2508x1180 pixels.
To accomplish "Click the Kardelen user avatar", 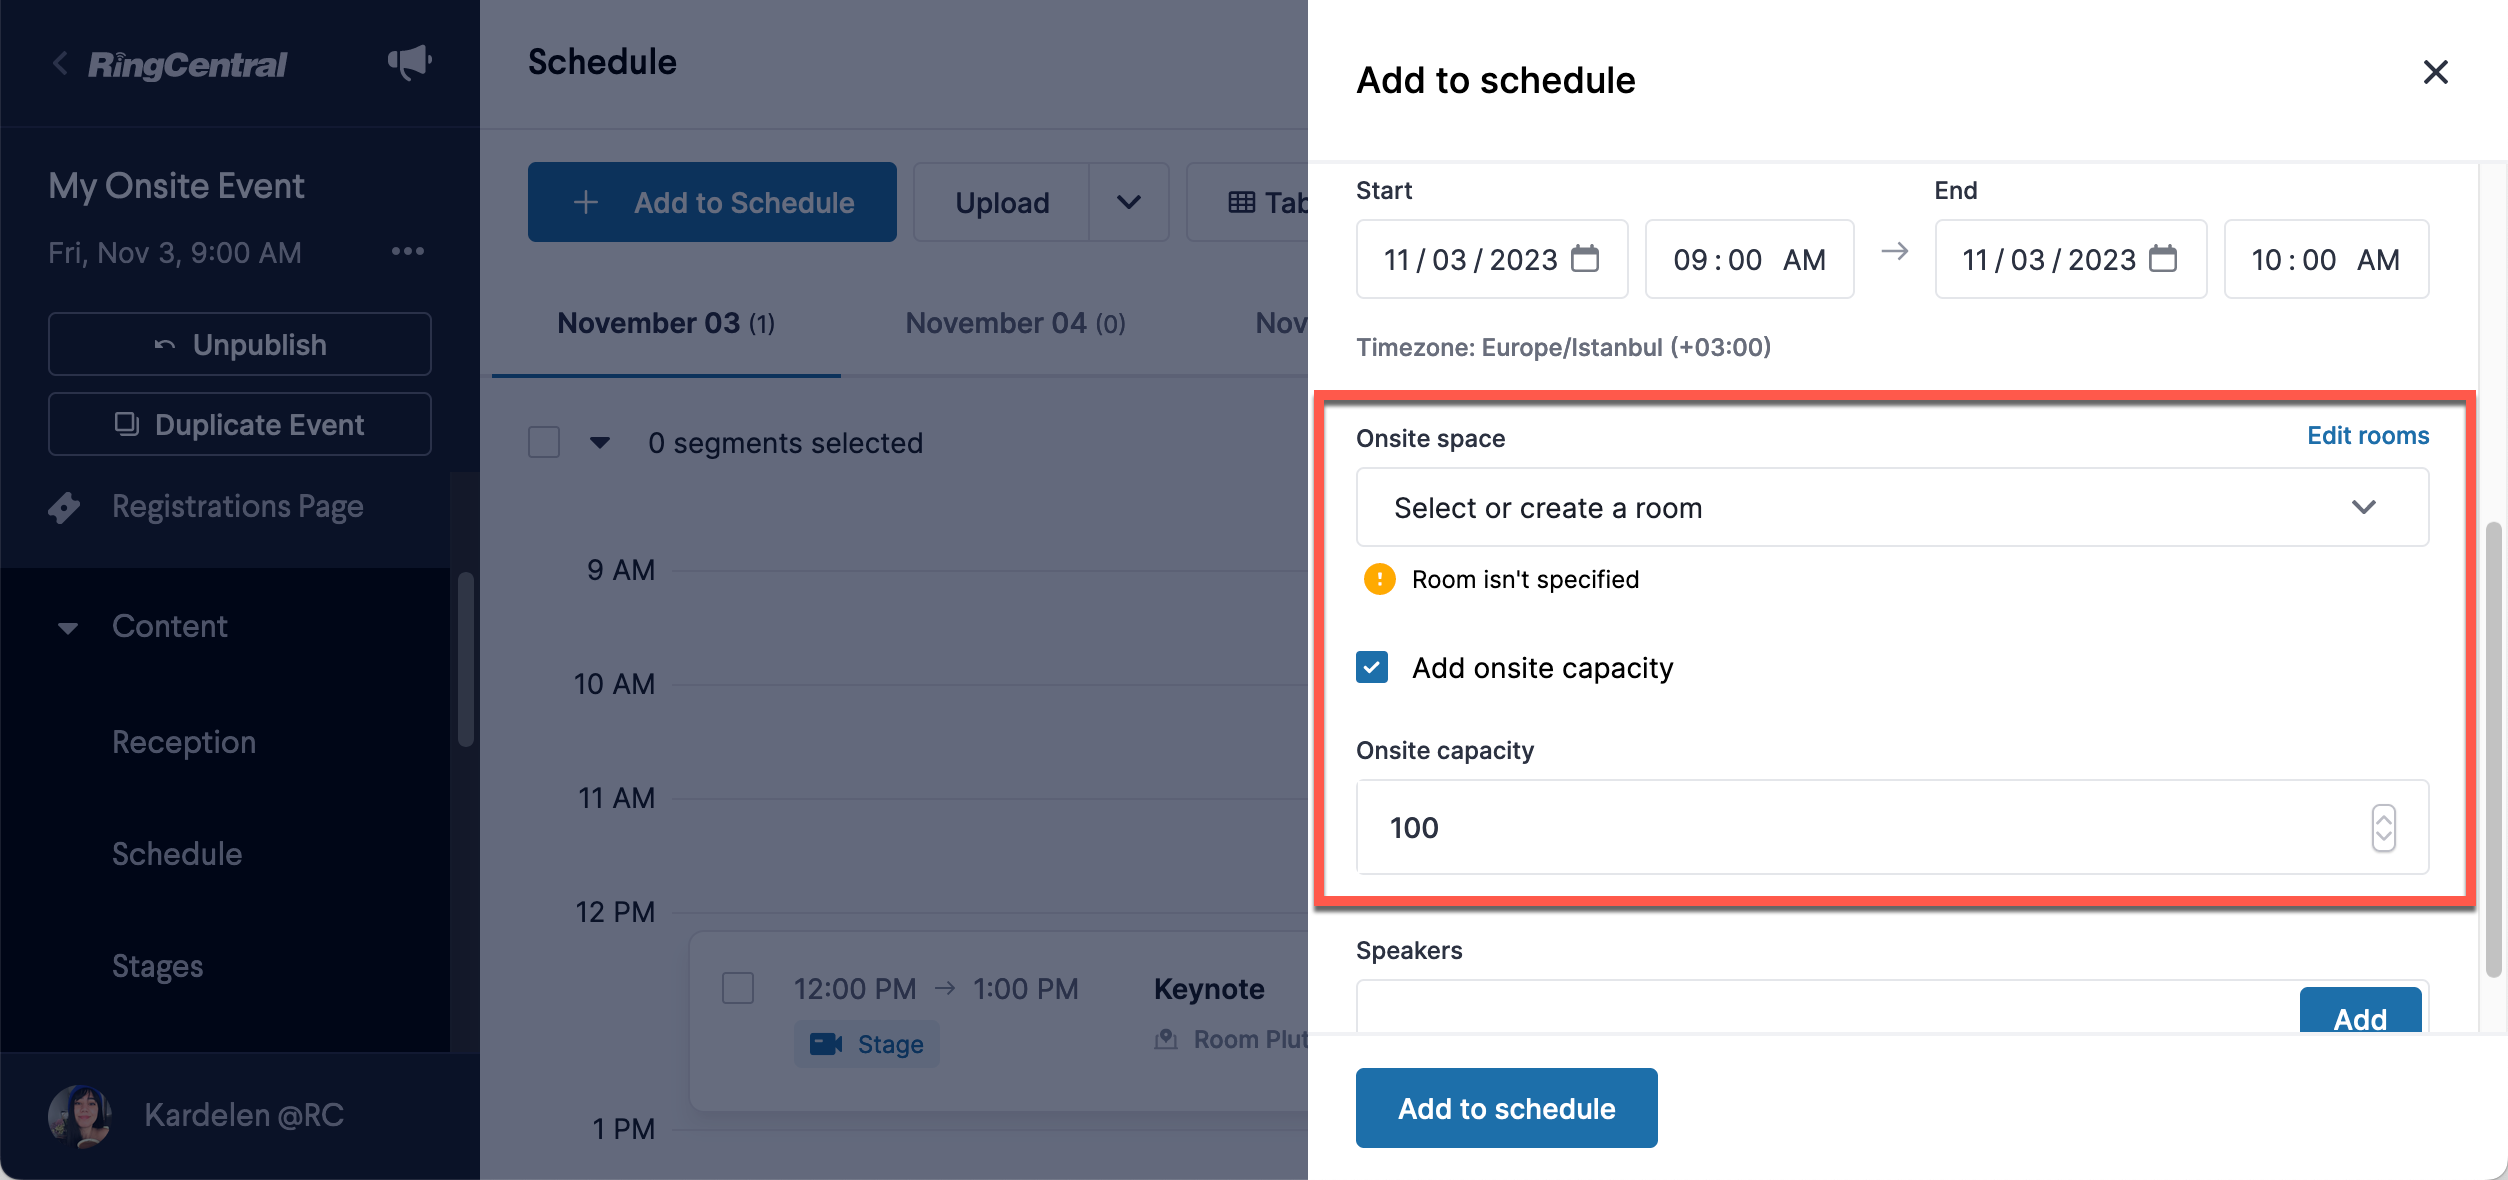I will [x=79, y=1115].
